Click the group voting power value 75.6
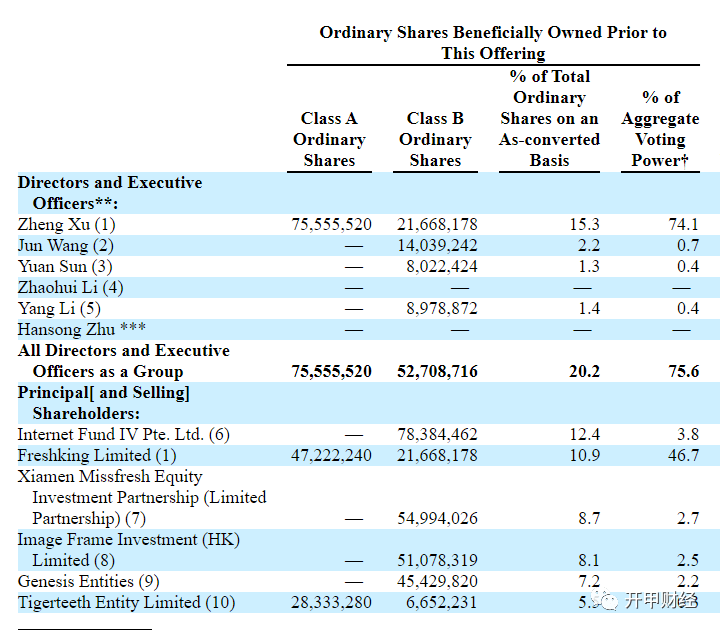Viewport: 720px width, 632px height. coord(684,372)
